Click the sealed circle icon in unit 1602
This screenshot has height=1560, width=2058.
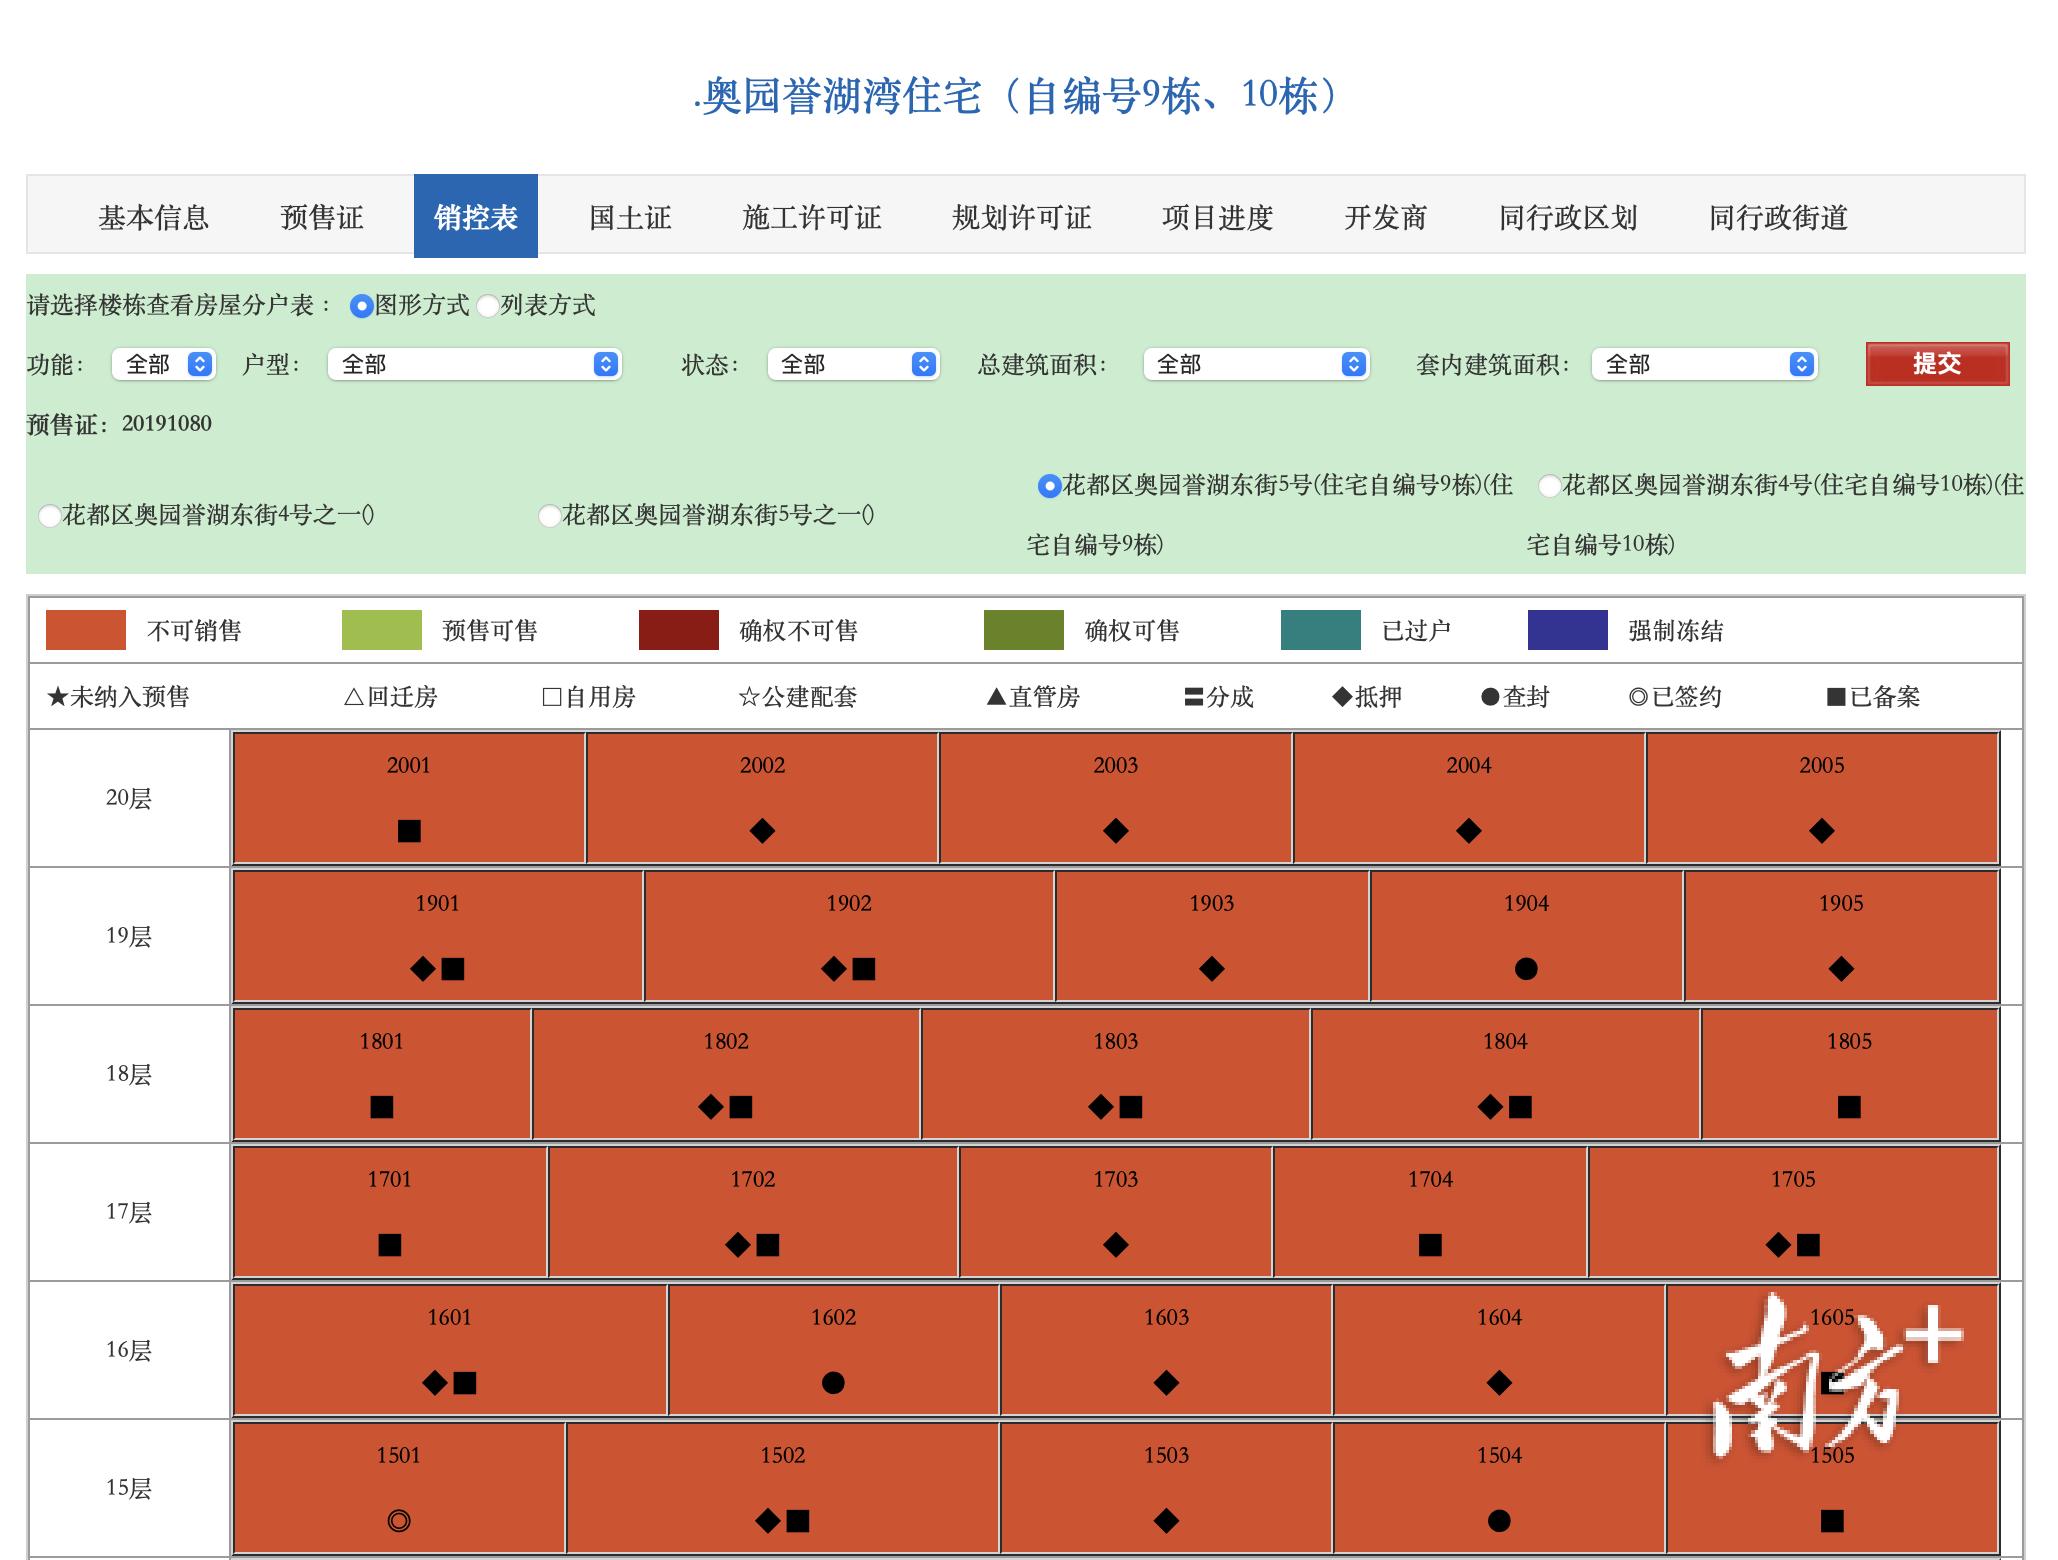[833, 1383]
